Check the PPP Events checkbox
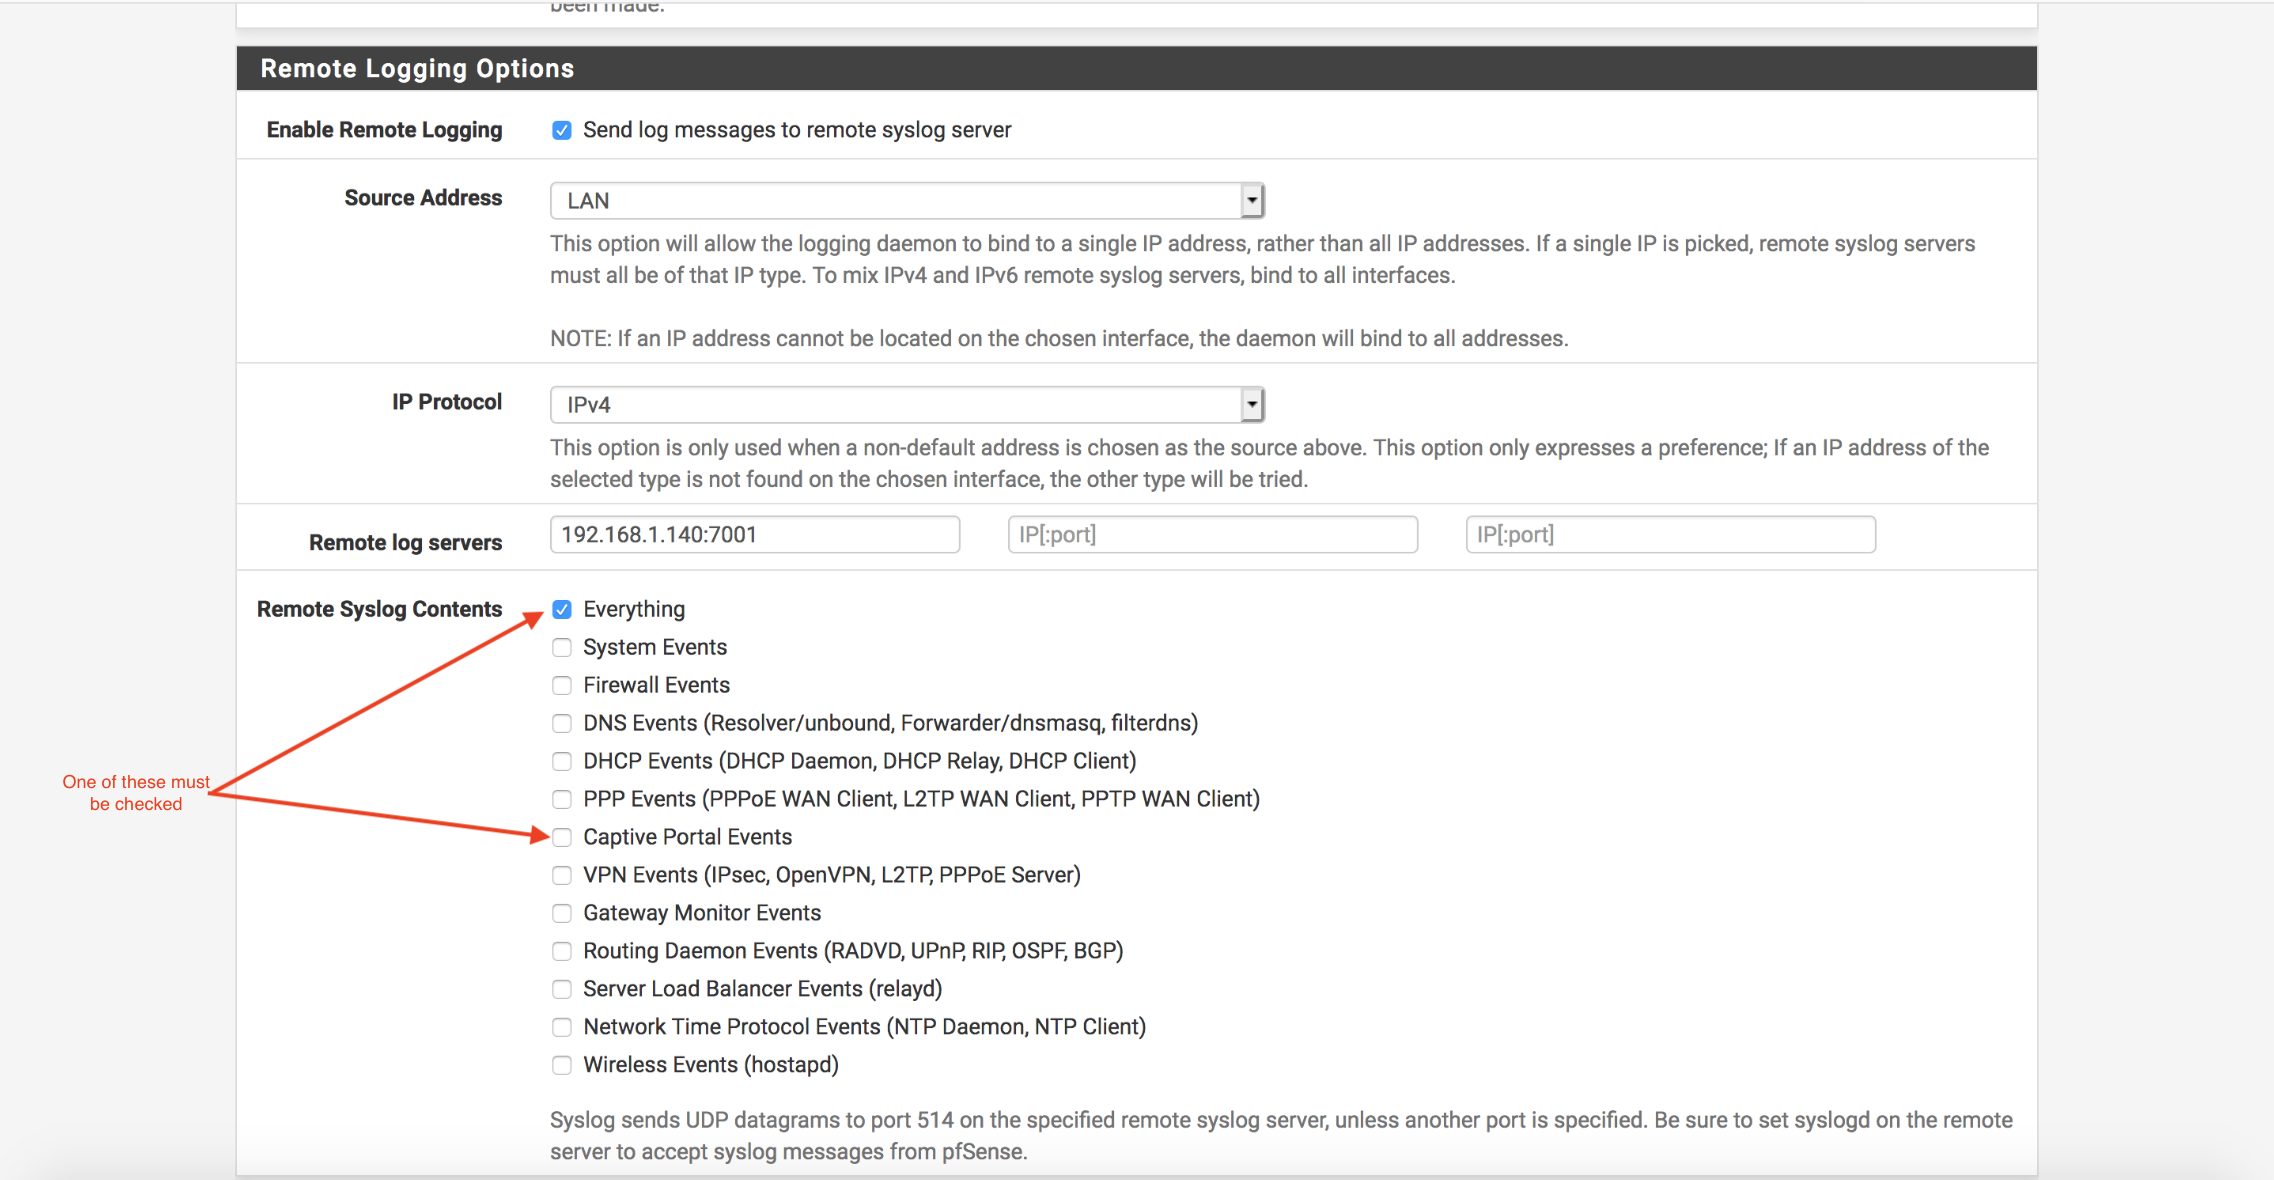This screenshot has height=1180, width=2274. pyautogui.click(x=562, y=799)
